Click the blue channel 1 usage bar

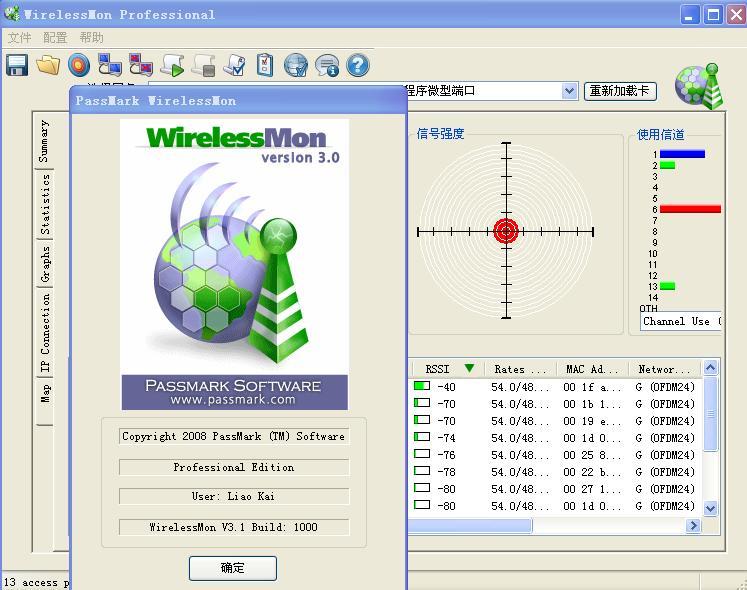coord(682,154)
